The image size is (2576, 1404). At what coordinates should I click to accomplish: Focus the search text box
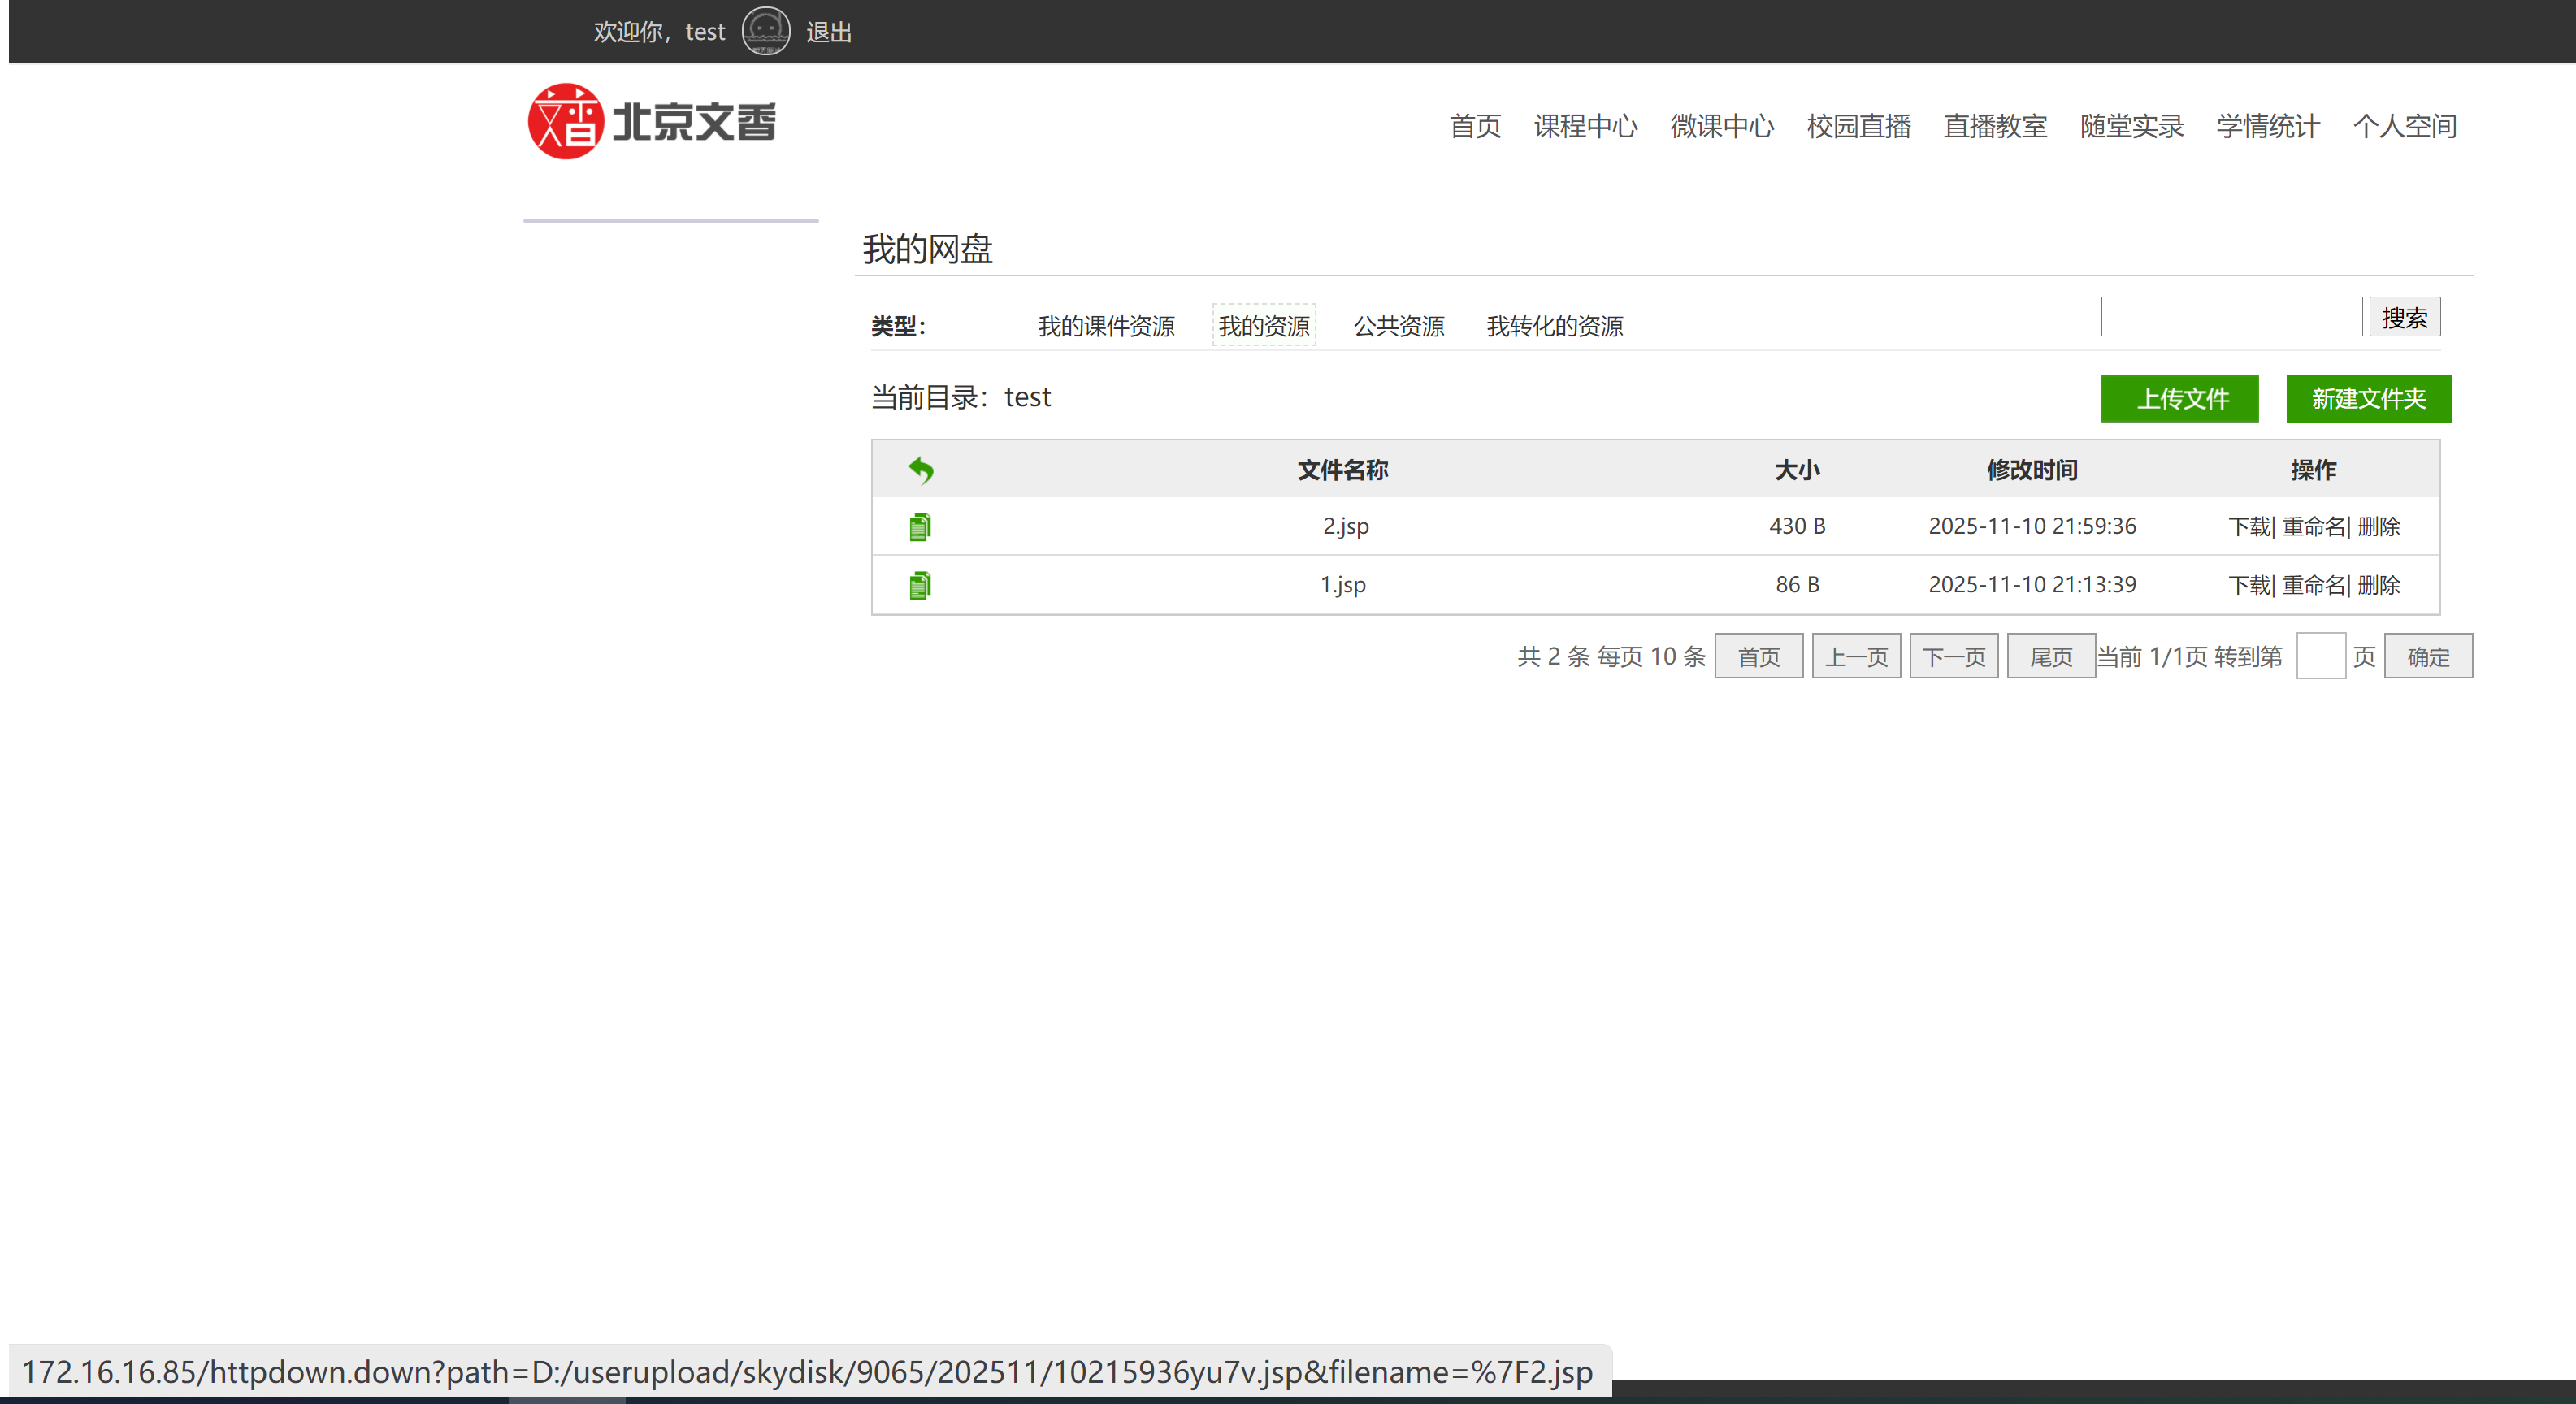point(2231,317)
